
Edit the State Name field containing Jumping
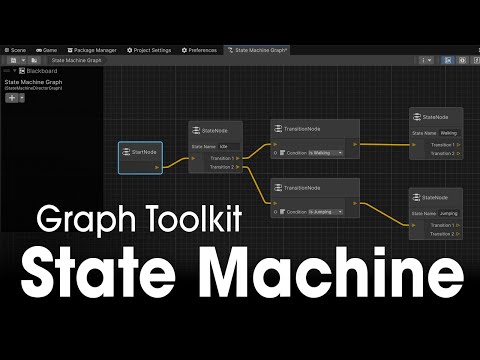pyautogui.click(x=449, y=213)
